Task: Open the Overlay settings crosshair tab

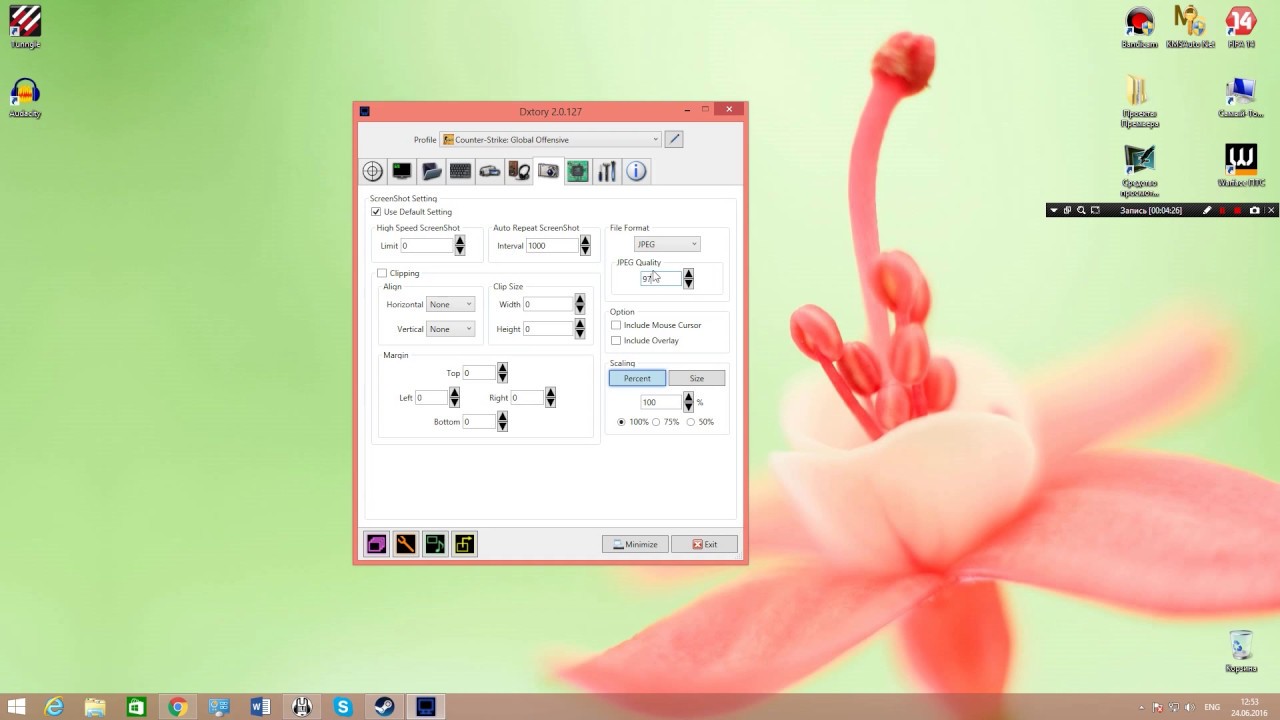Action: click(372, 171)
